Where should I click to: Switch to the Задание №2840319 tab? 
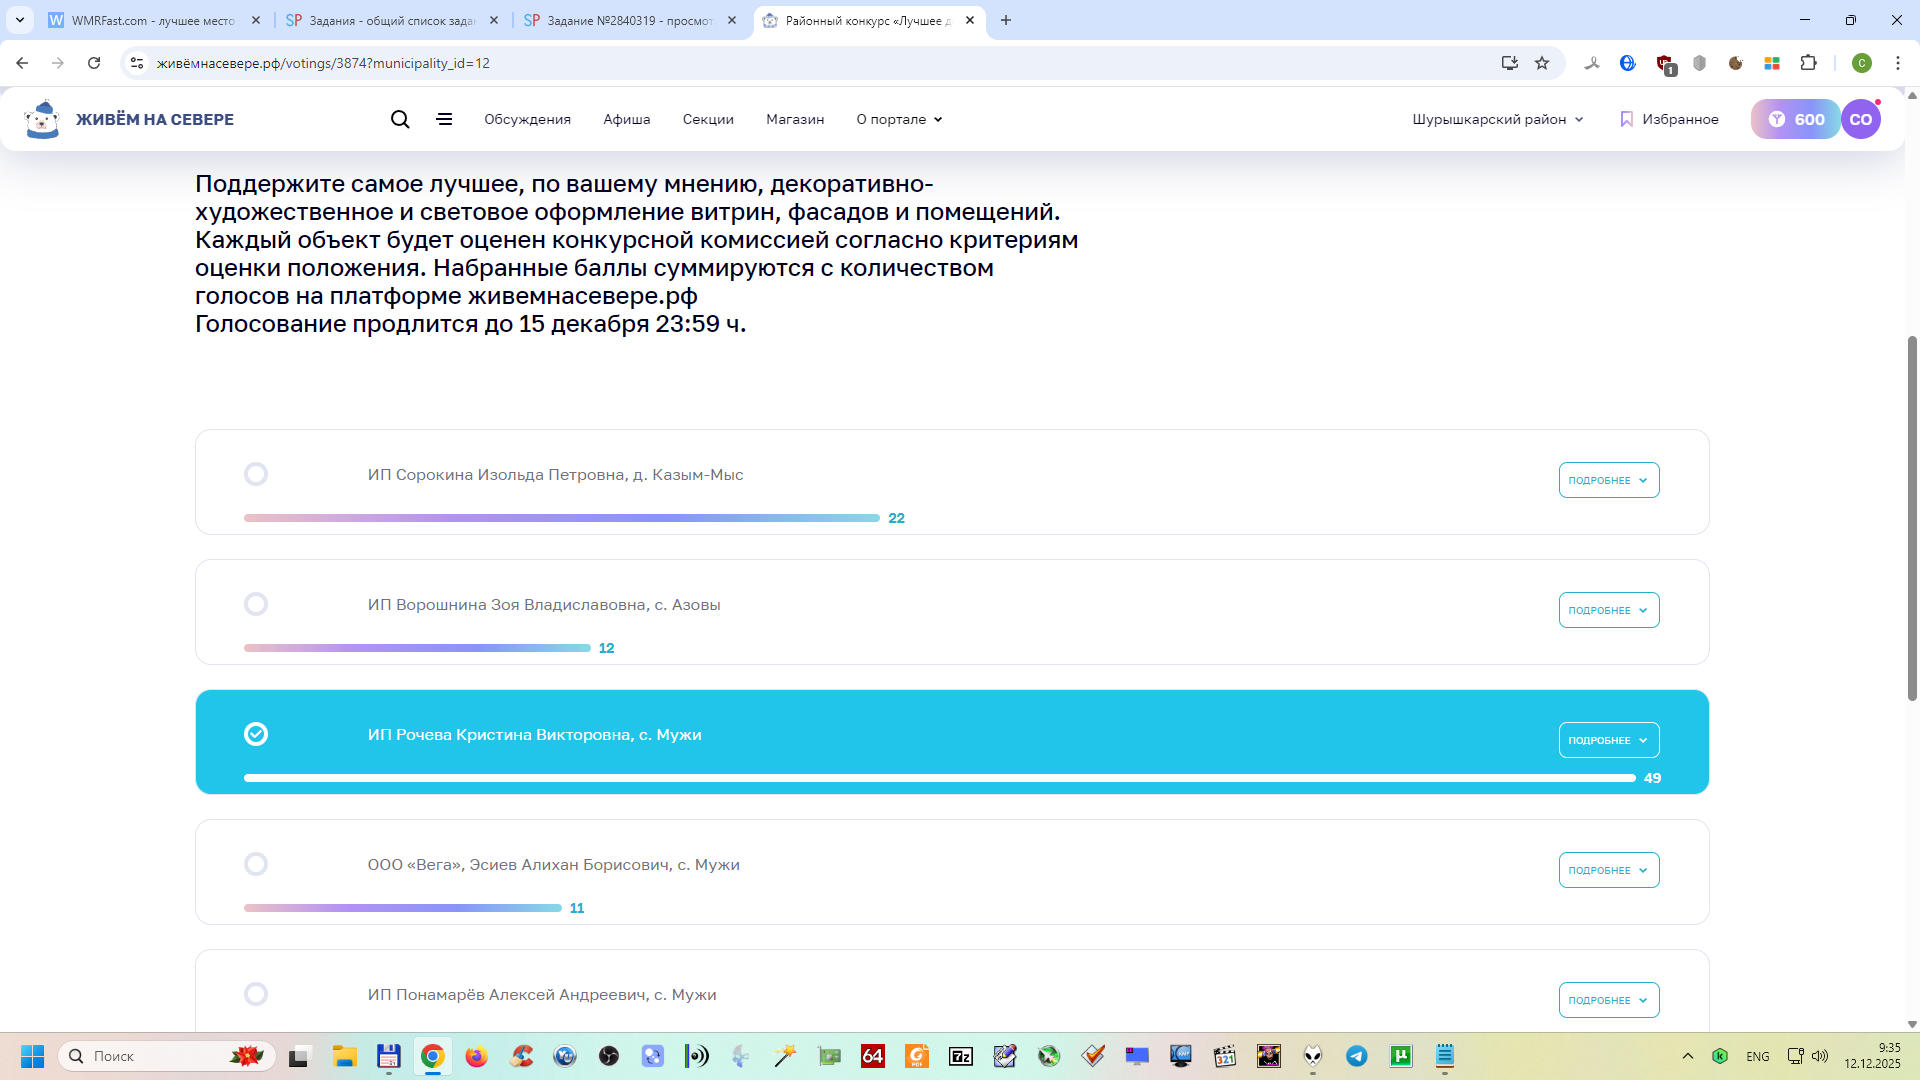[x=630, y=20]
